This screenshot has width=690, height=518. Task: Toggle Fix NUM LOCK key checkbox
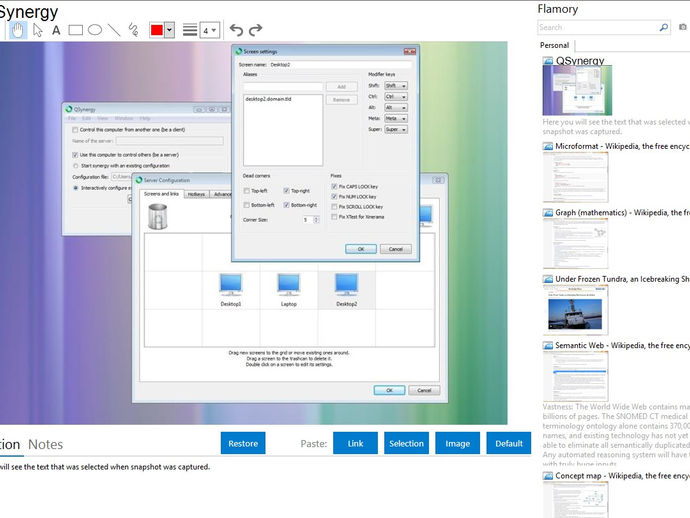pyautogui.click(x=334, y=197)
